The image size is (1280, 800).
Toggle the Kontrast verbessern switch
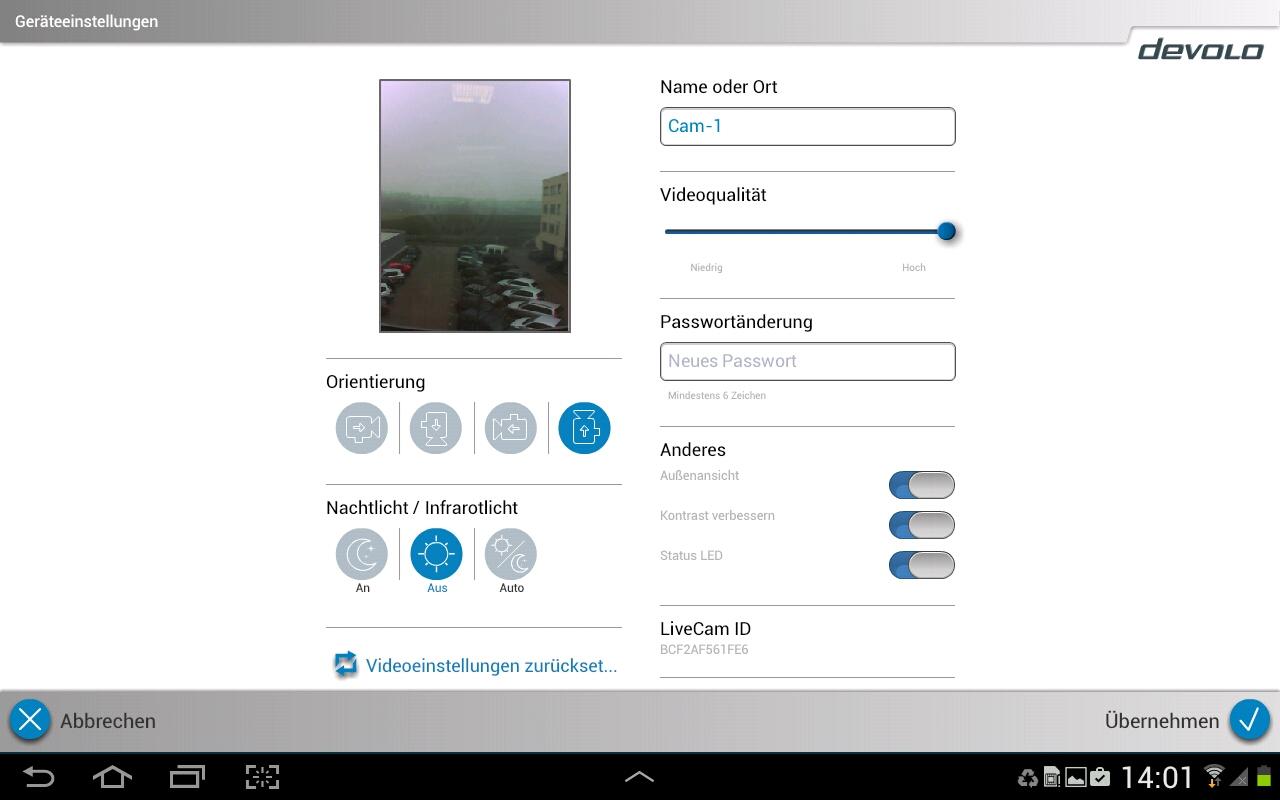pyautogui.click(x=922, y=525)
